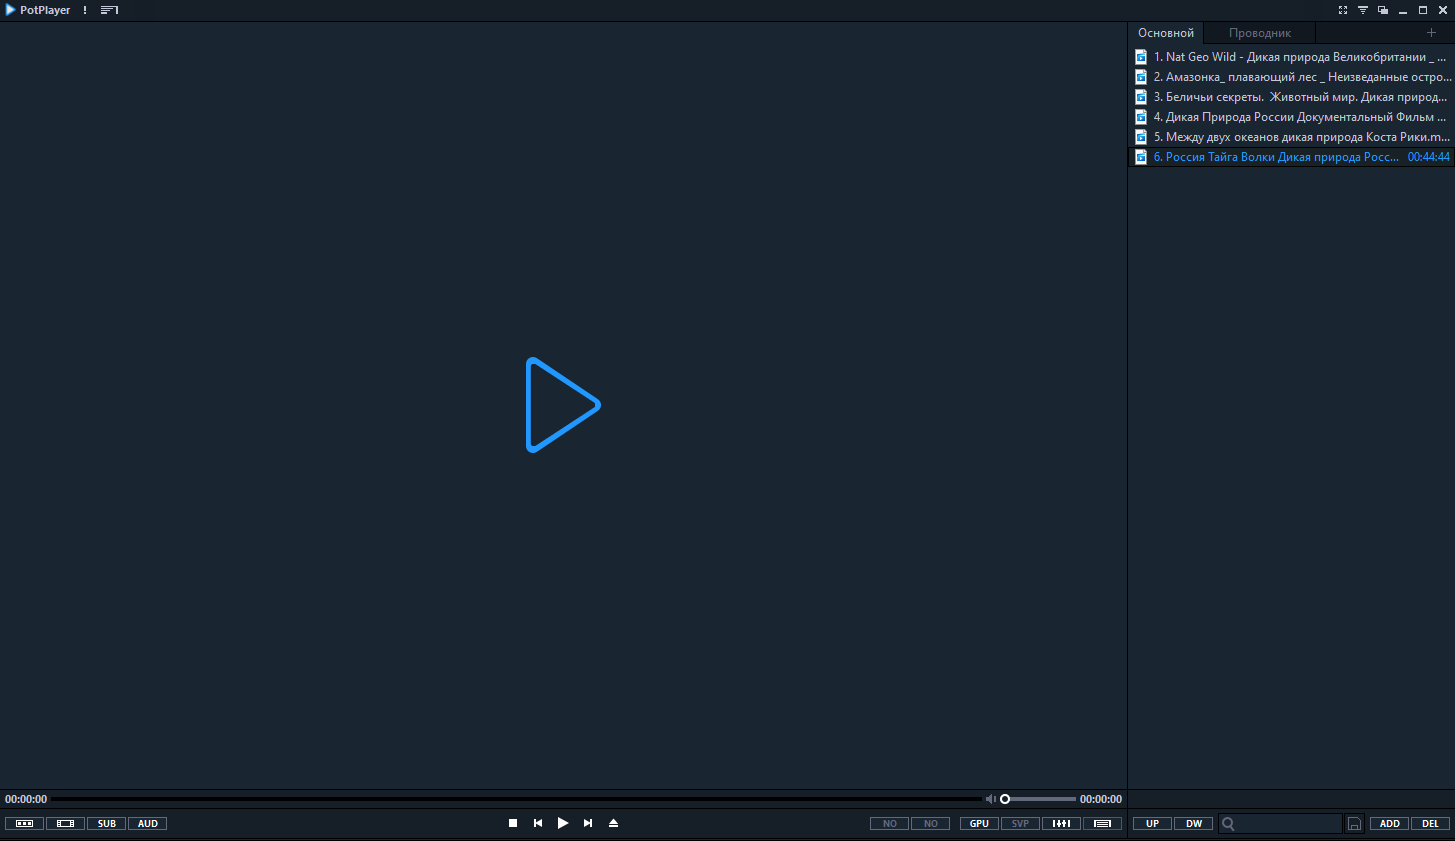Screen dimensions: 1455x841
Task: Maximize the PotPlayer window
Action: [x=1423, y=10]
